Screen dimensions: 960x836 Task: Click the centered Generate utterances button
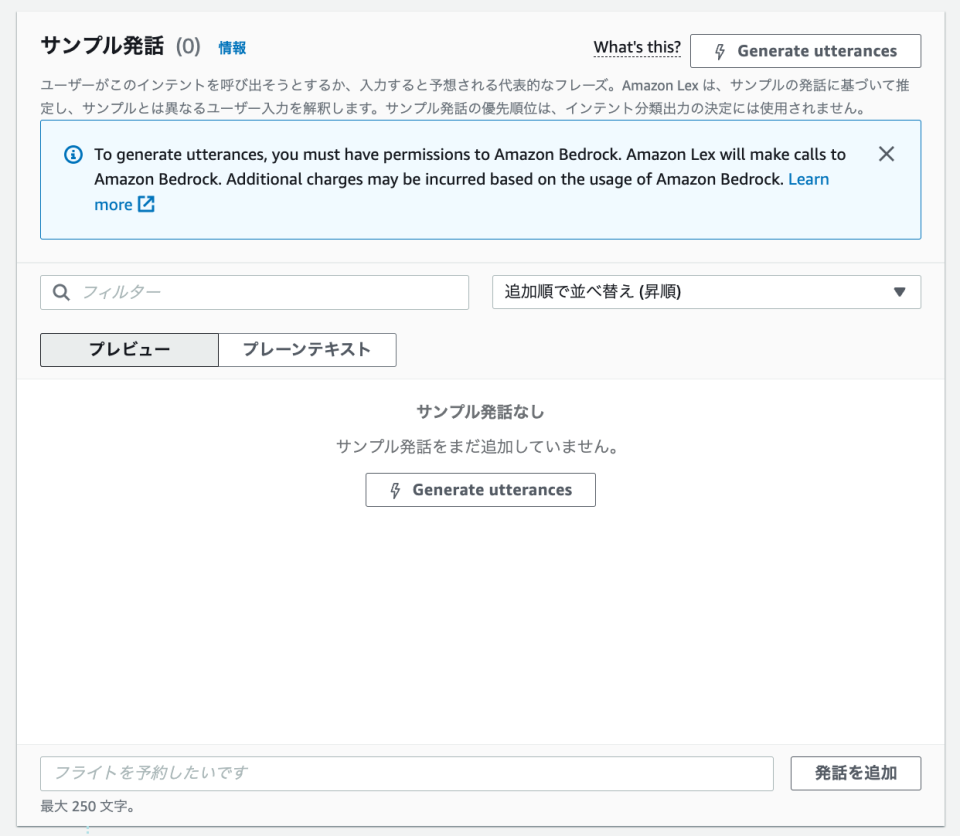[480, 489]
